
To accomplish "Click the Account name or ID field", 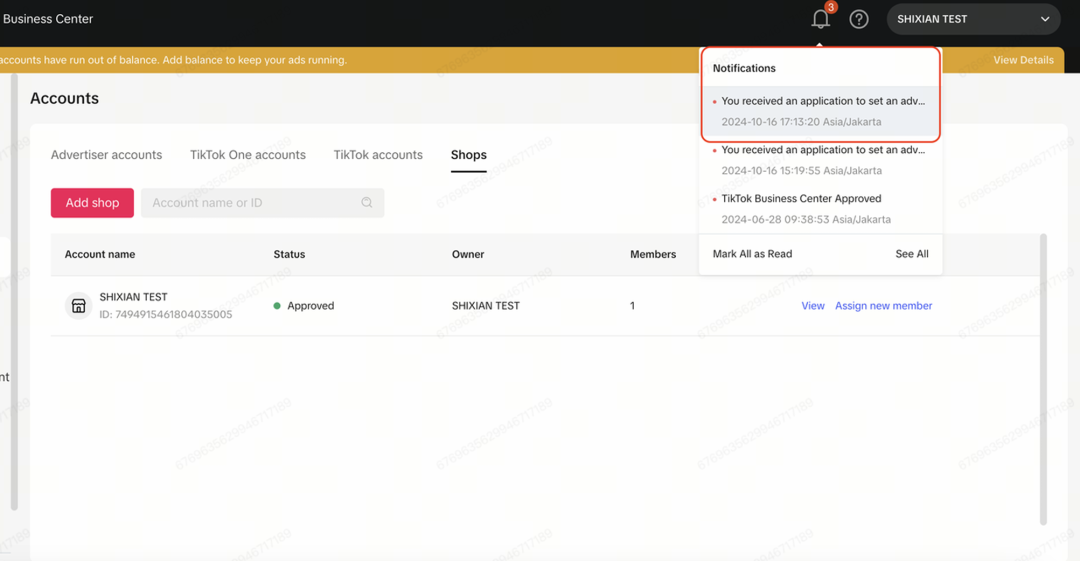I will tap(250, 203).
